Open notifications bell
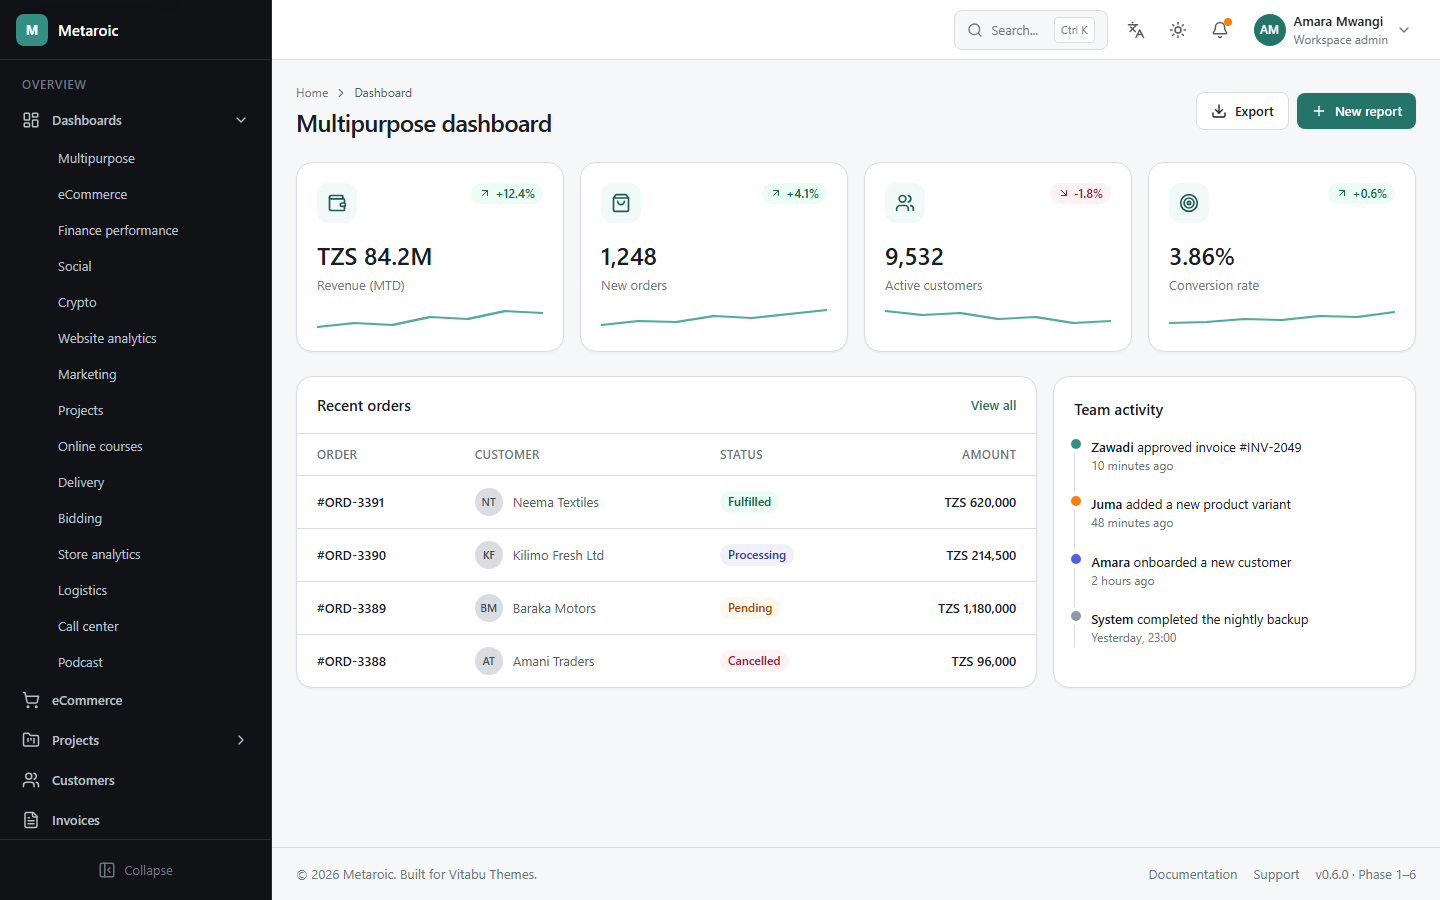The image size is (1440, 900). click(1220, 30)
